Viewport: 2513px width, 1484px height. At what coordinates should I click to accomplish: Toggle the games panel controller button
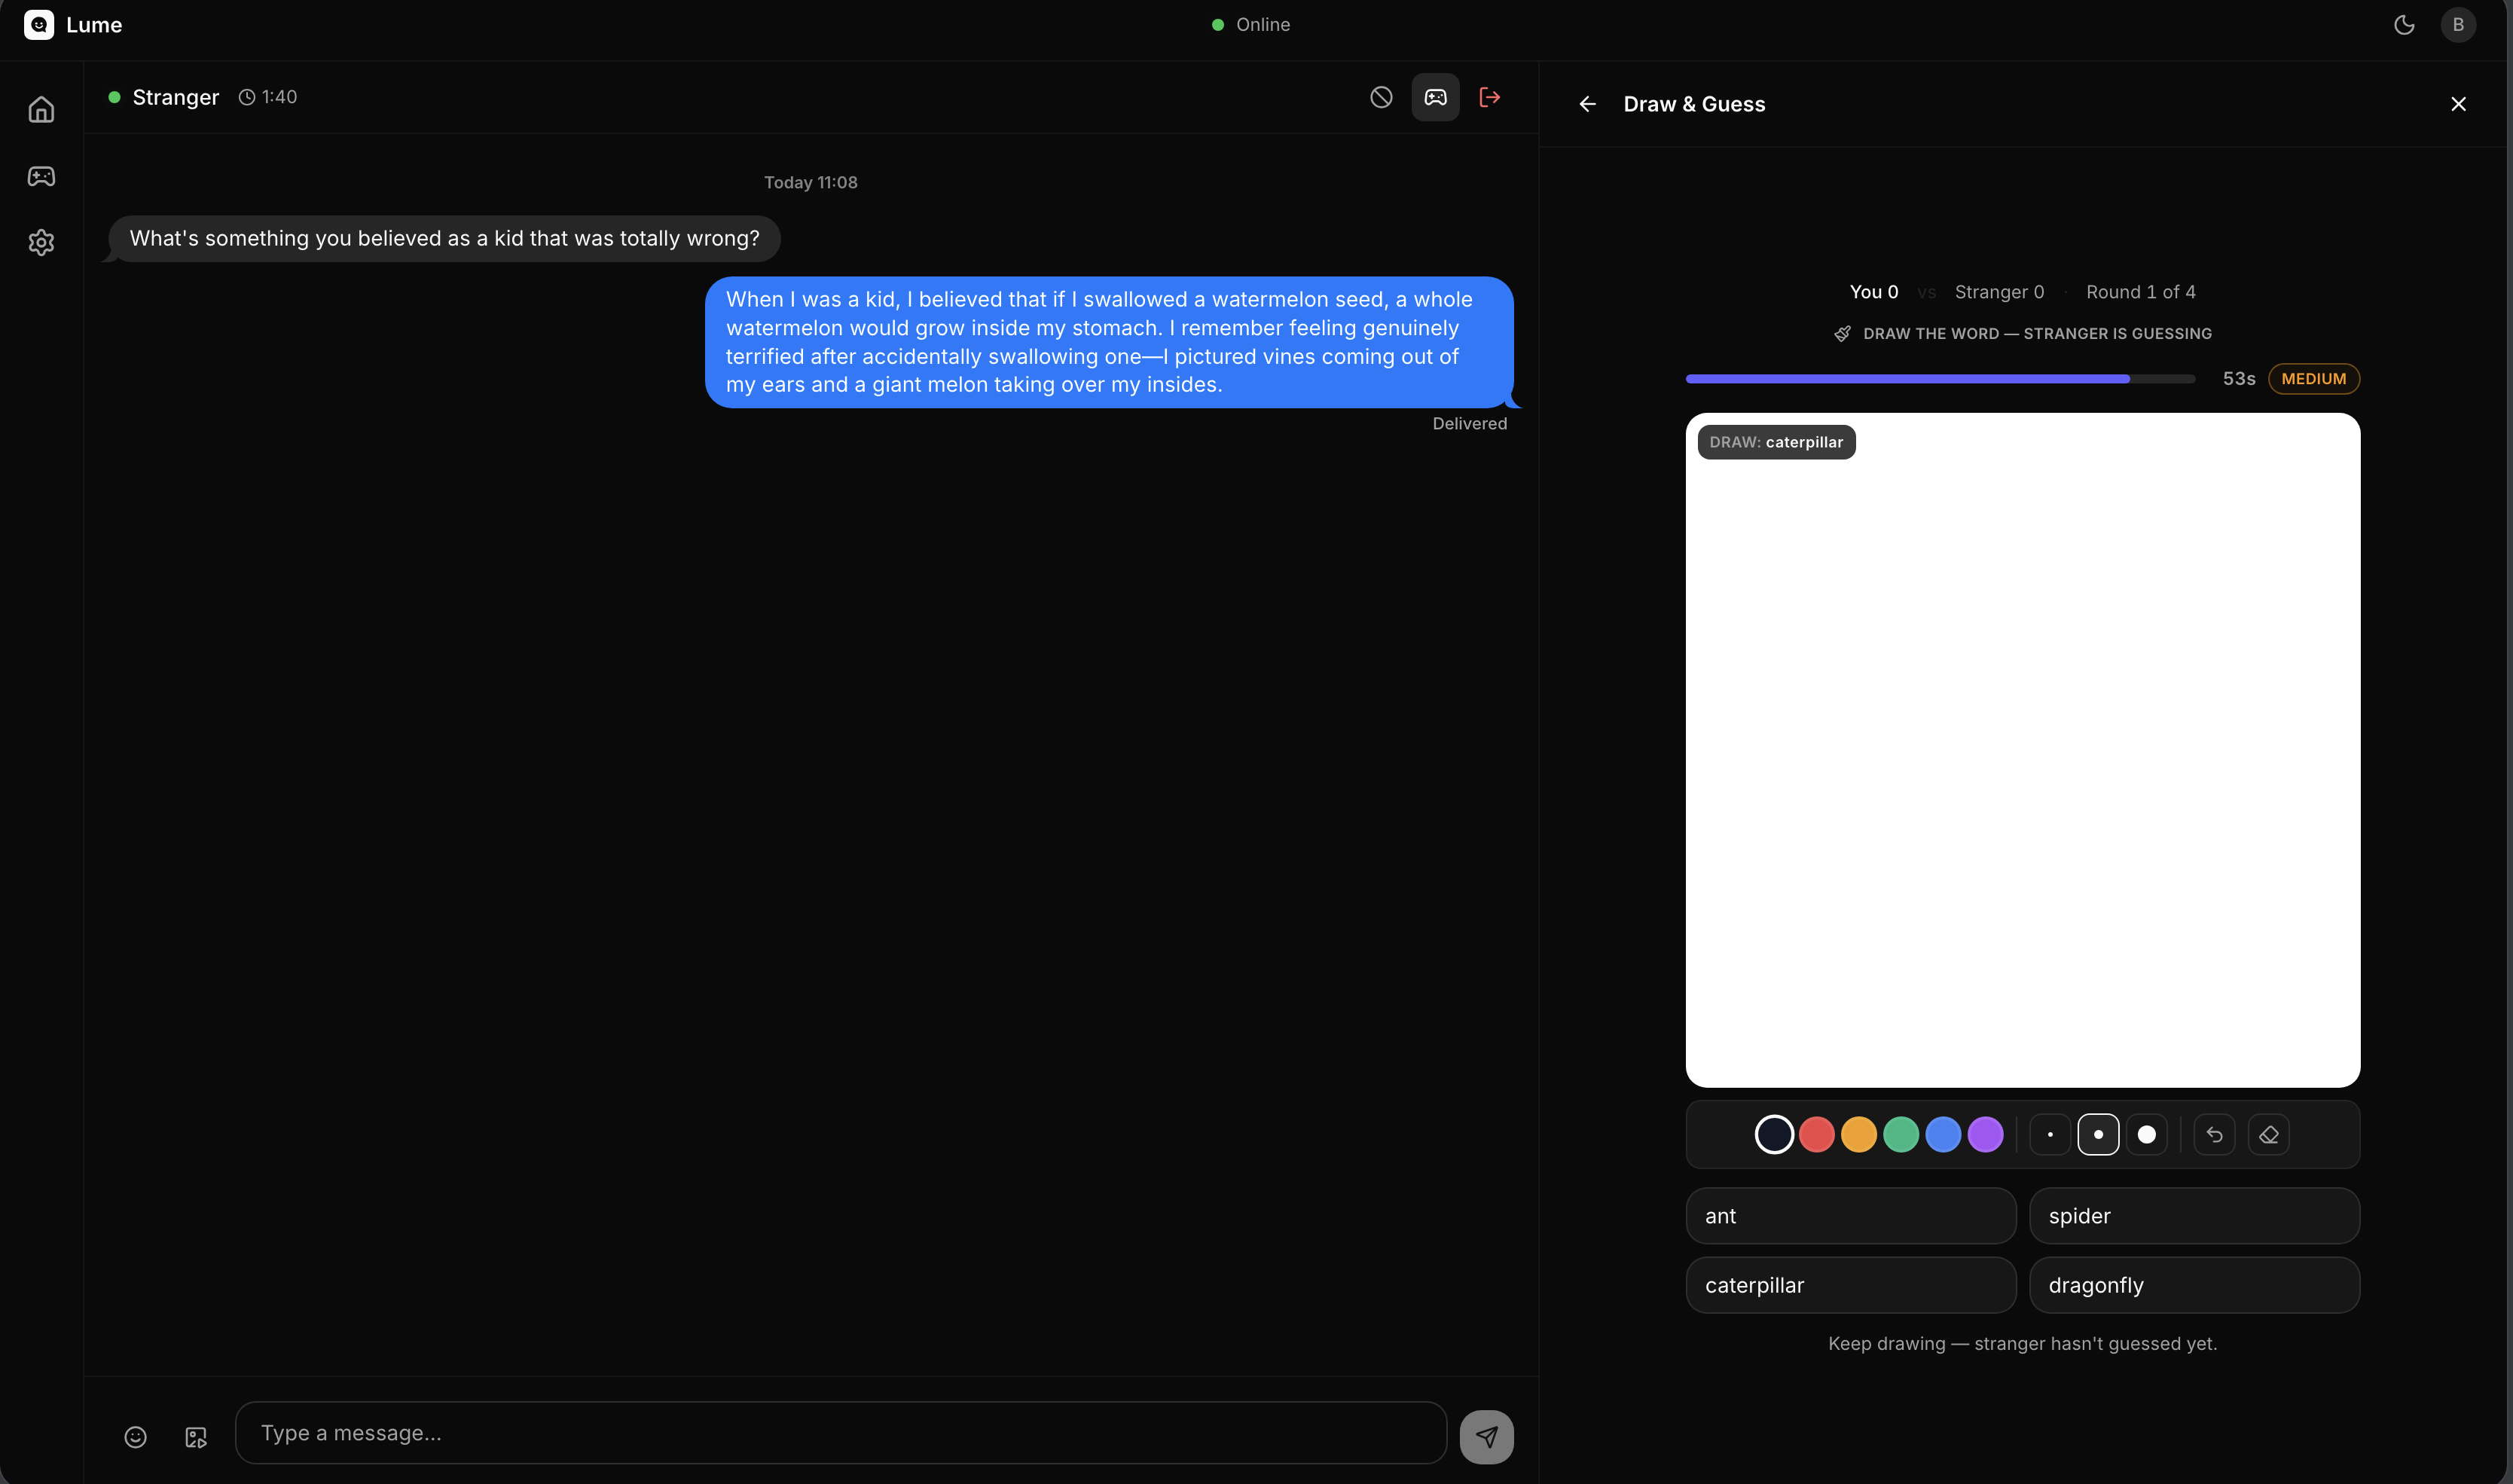click(x=1435, y=97)
